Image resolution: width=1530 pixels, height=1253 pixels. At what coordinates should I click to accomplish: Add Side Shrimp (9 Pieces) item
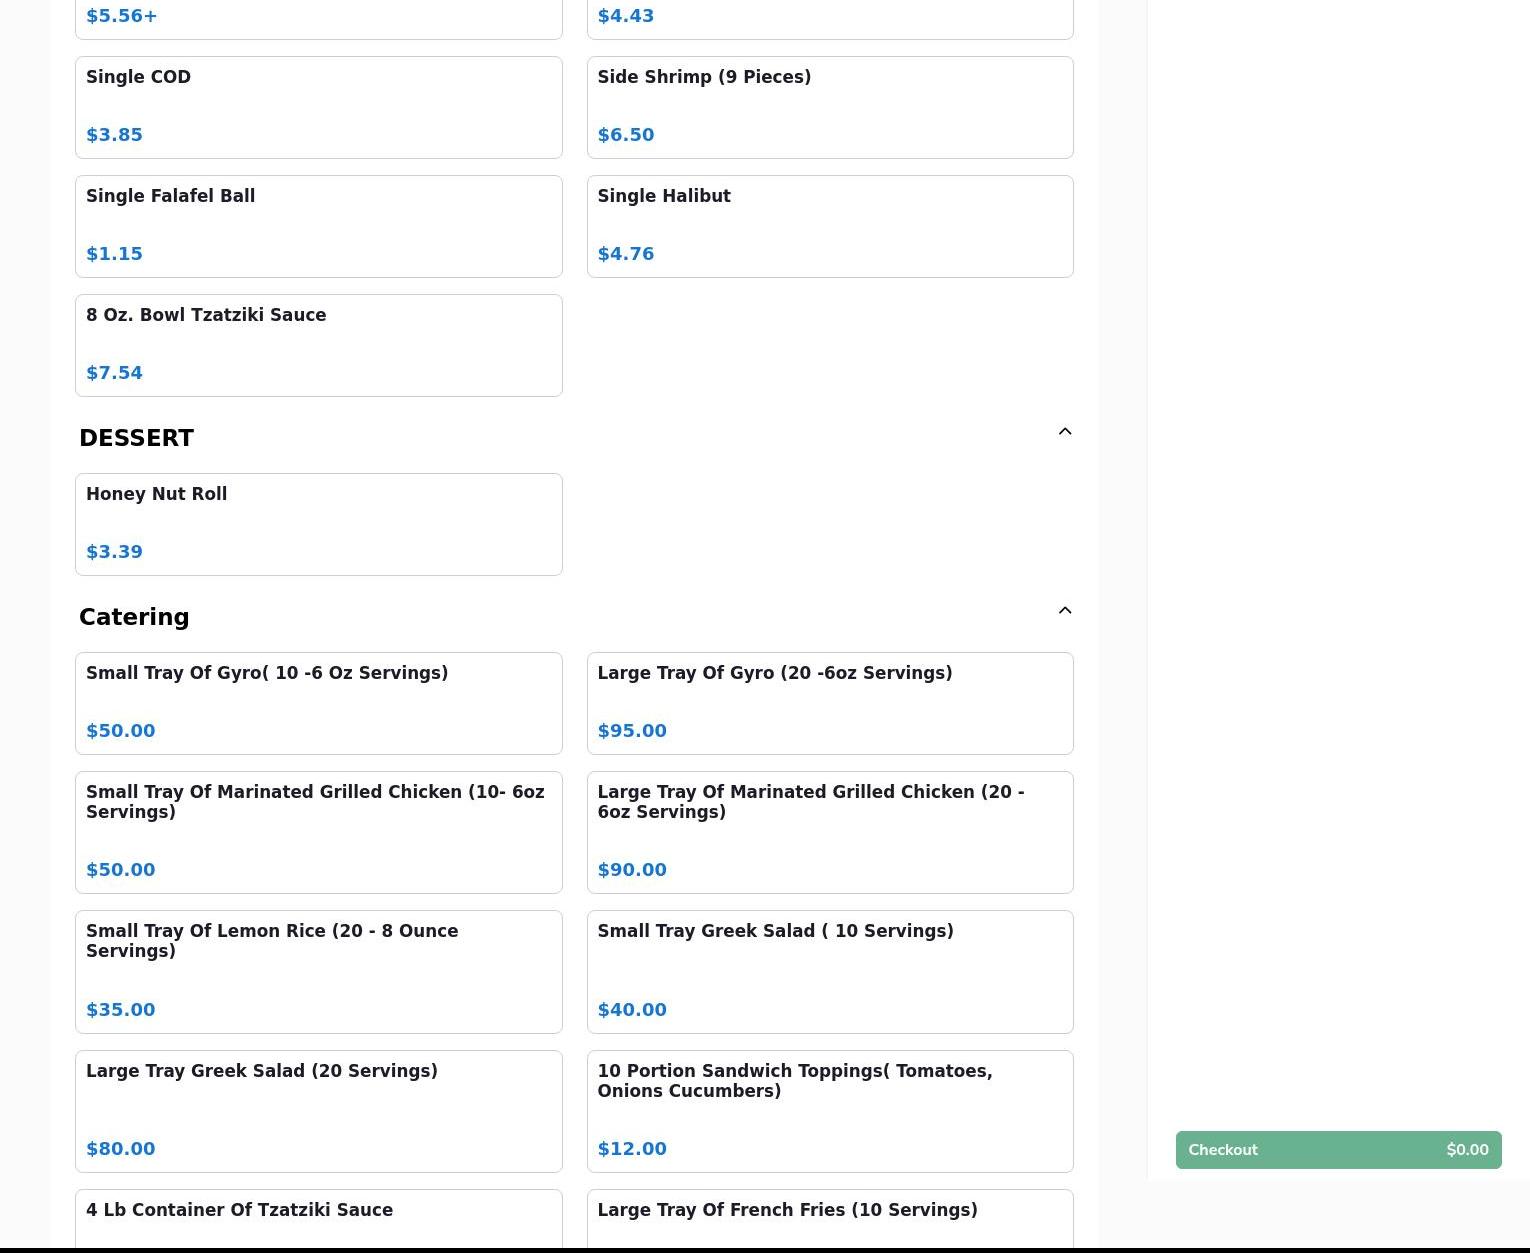click(x=829, y=107)
